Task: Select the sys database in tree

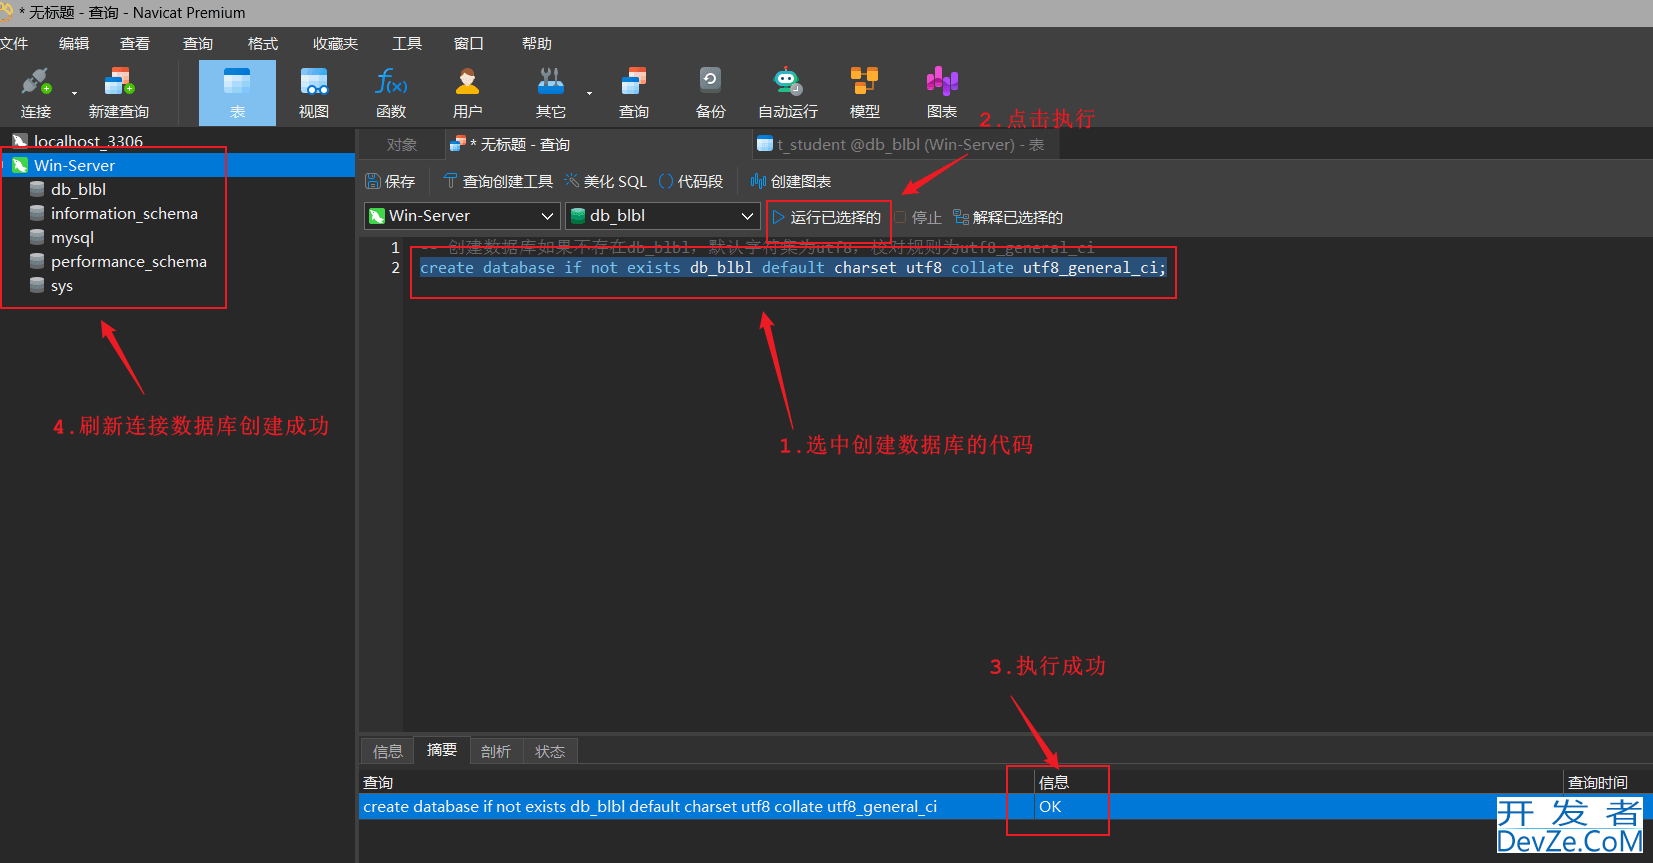Action: coord(62,285)
